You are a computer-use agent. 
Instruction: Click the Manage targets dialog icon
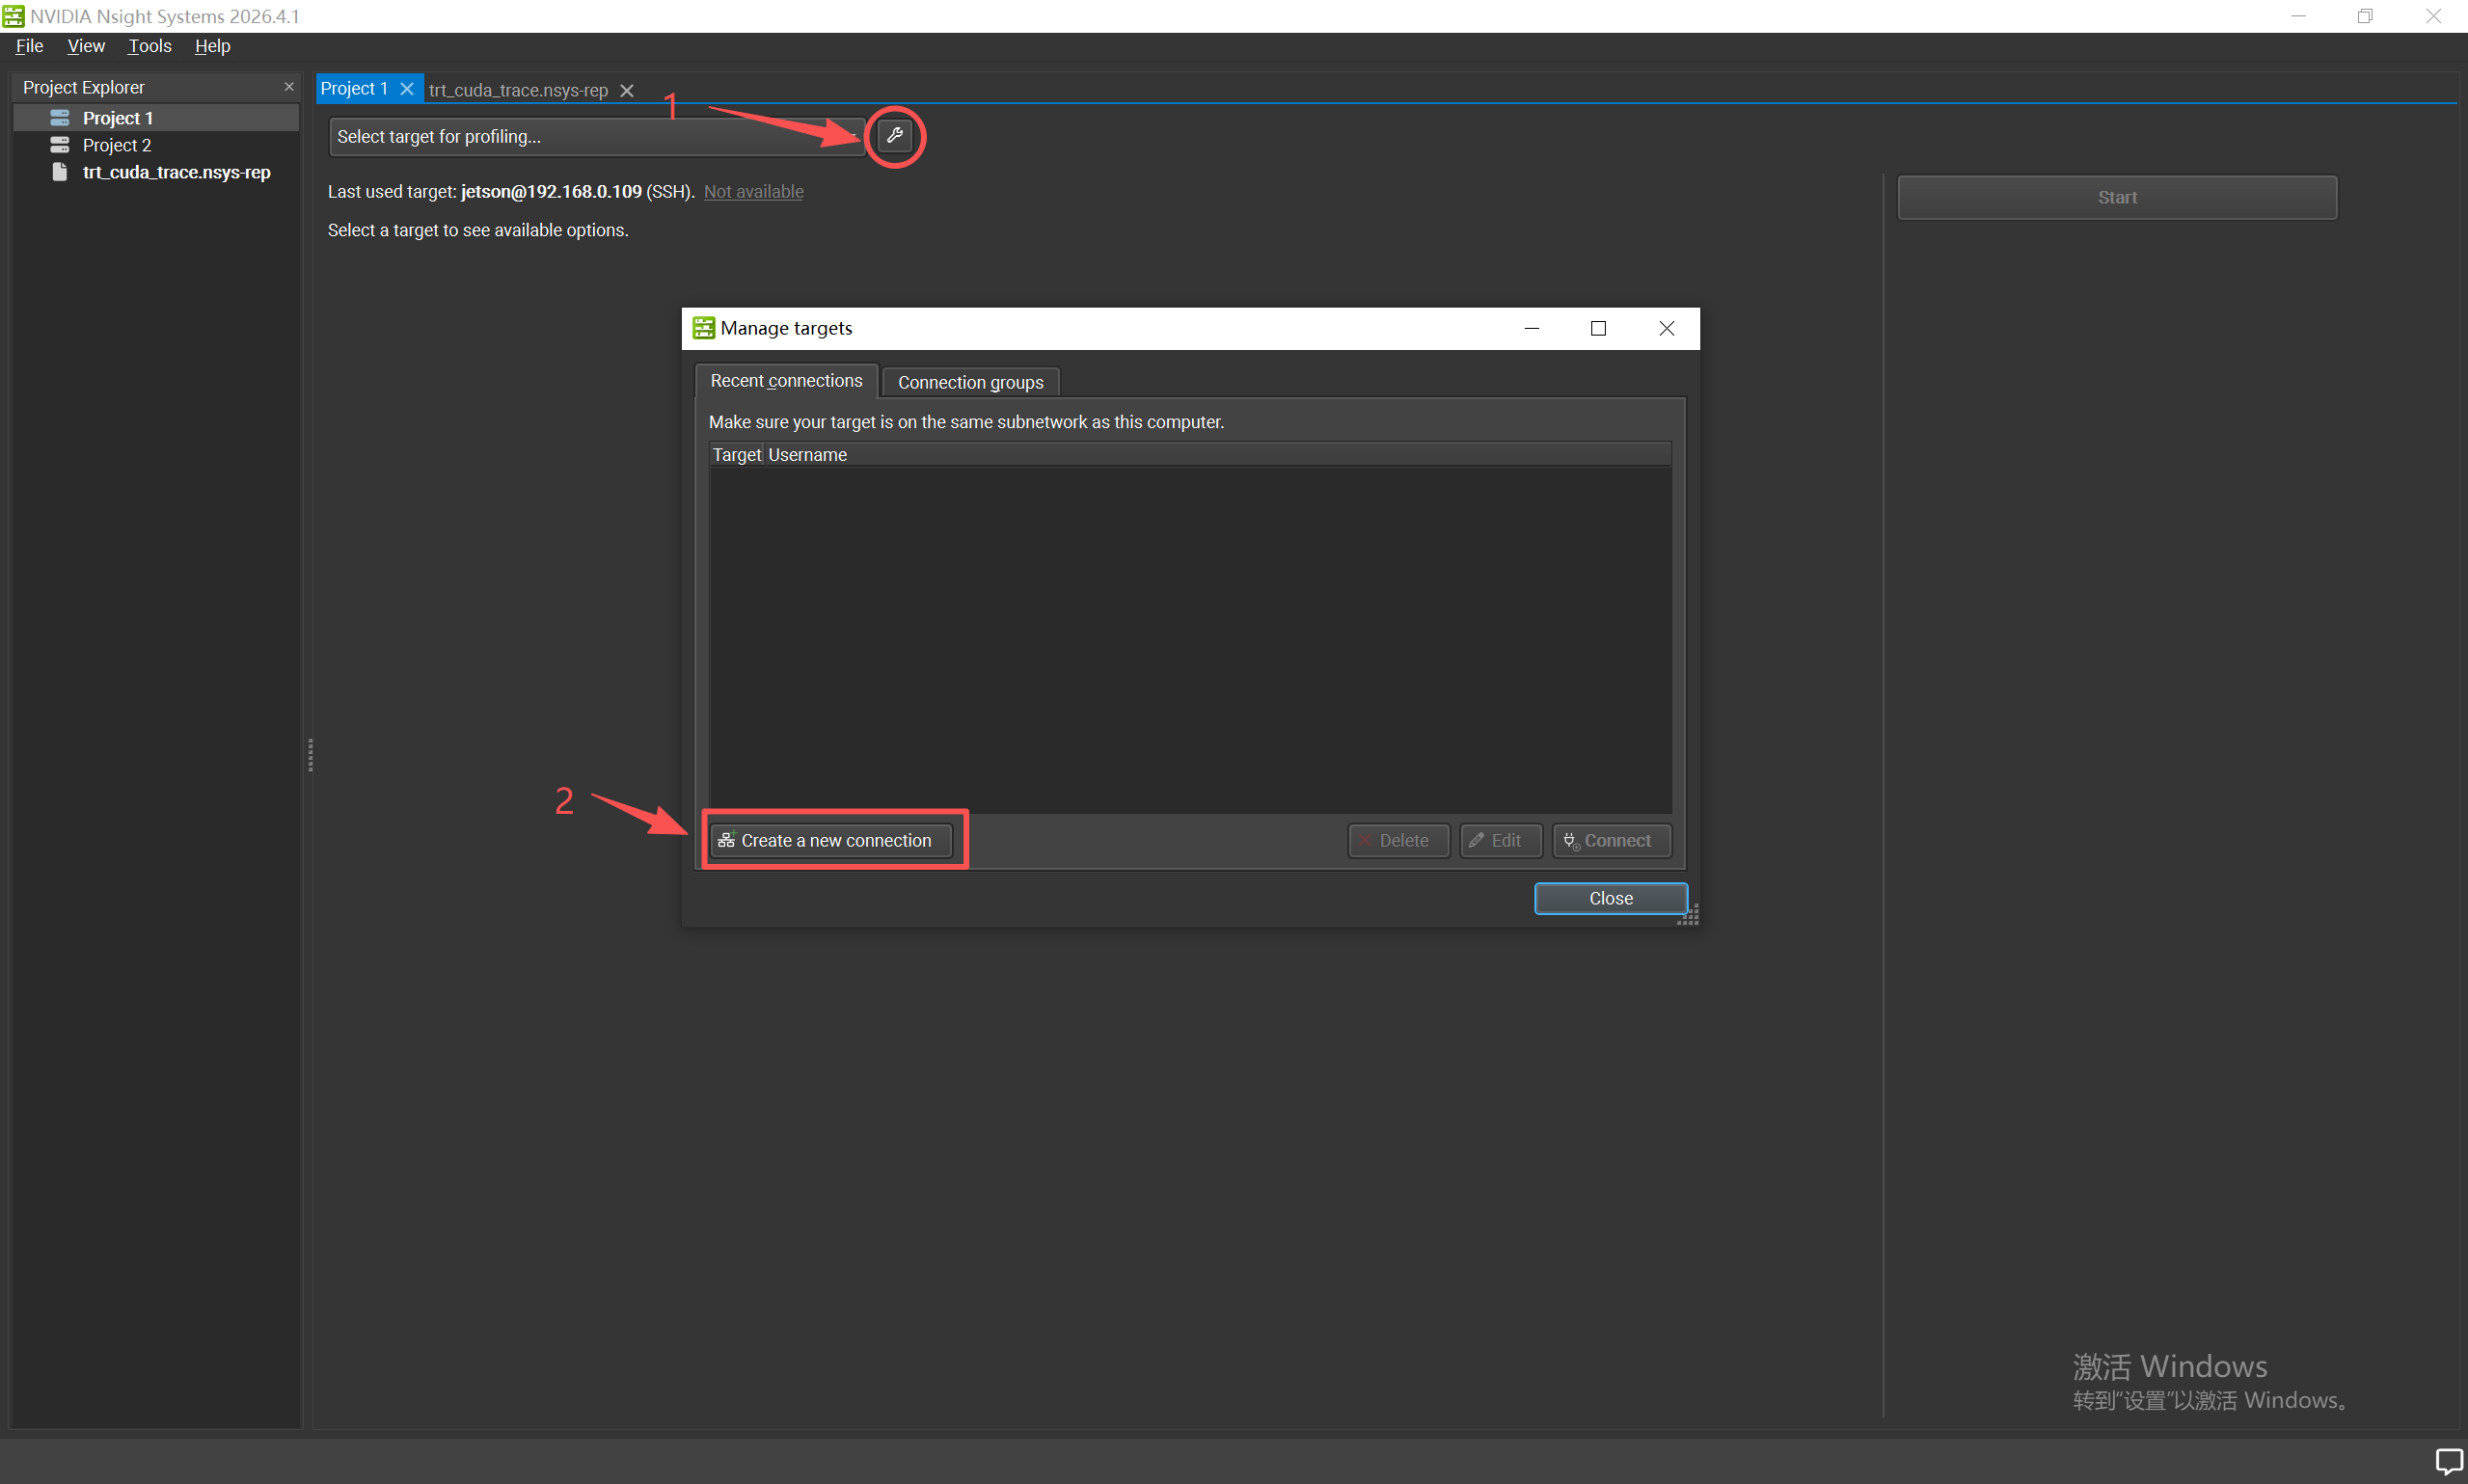click(704, 328)
